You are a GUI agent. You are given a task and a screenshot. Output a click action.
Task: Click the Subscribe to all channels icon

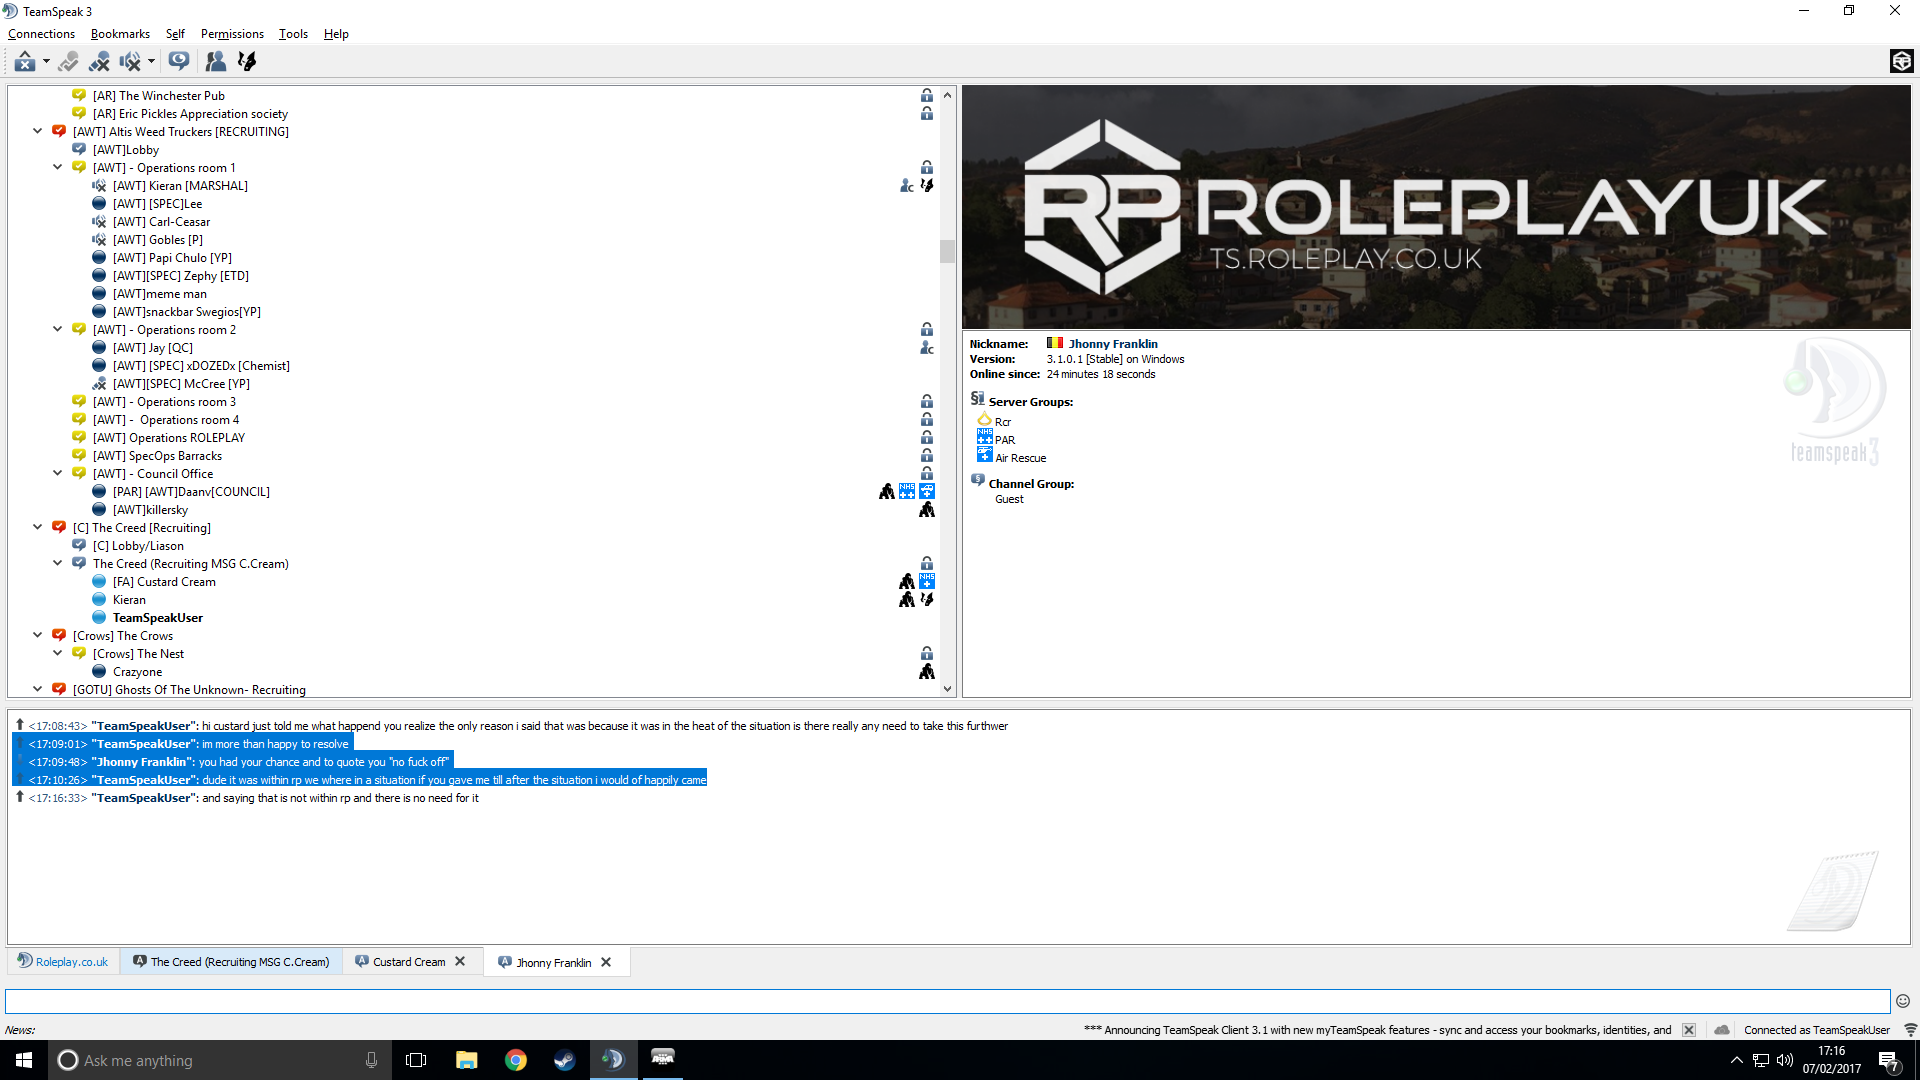tap(179, 62)
